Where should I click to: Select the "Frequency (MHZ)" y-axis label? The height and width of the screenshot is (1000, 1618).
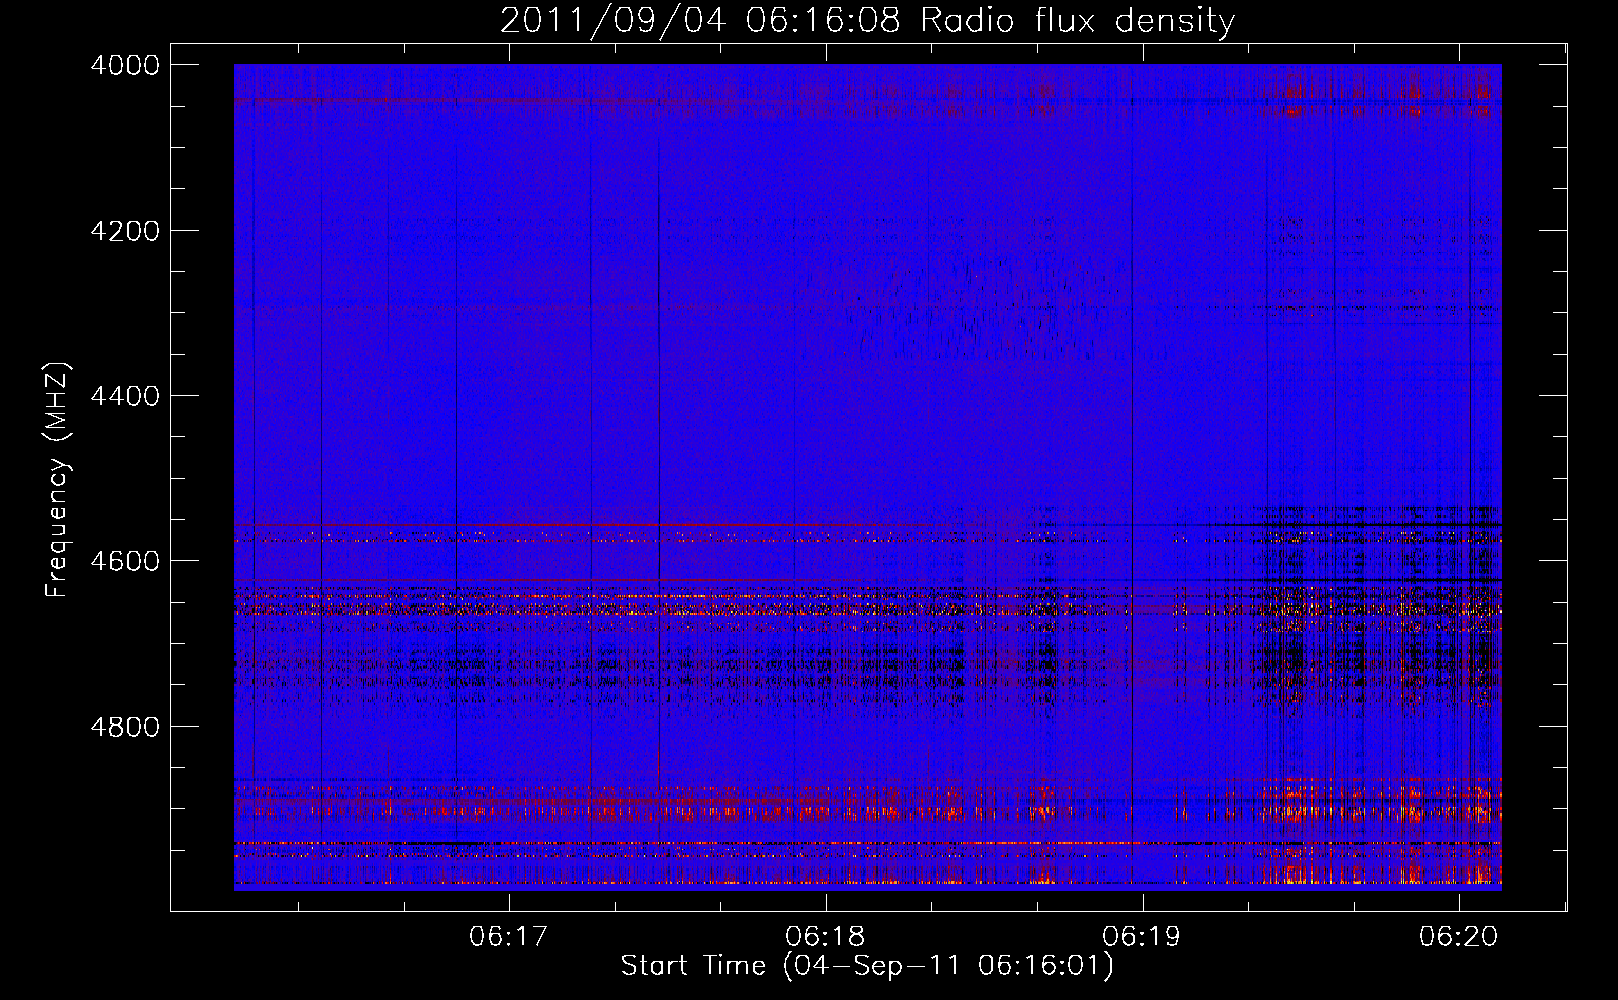pos(57,480)
